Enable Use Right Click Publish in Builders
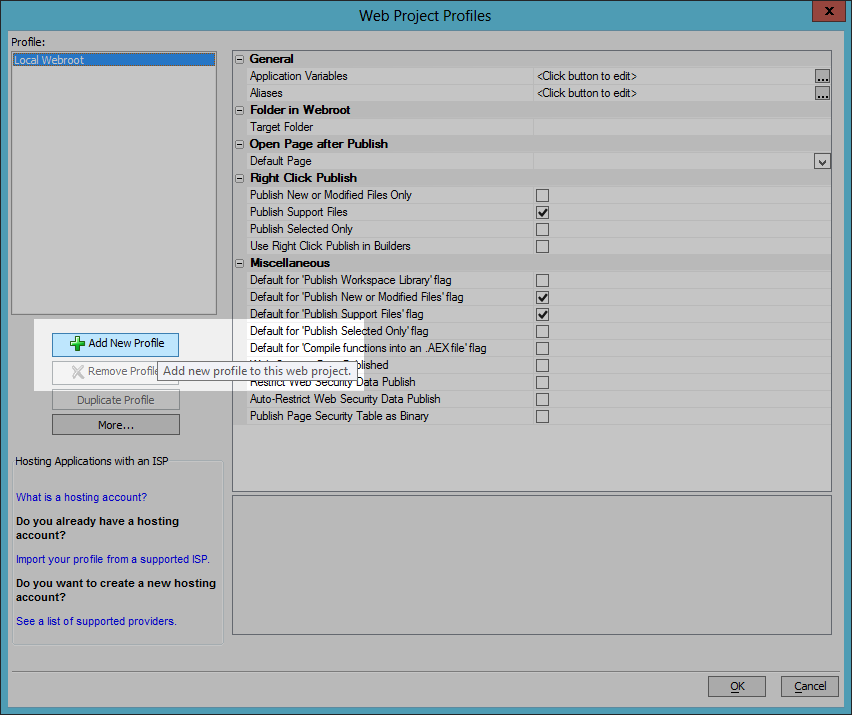The width and height of the screenshot is (852, 715). pos(542,246)
